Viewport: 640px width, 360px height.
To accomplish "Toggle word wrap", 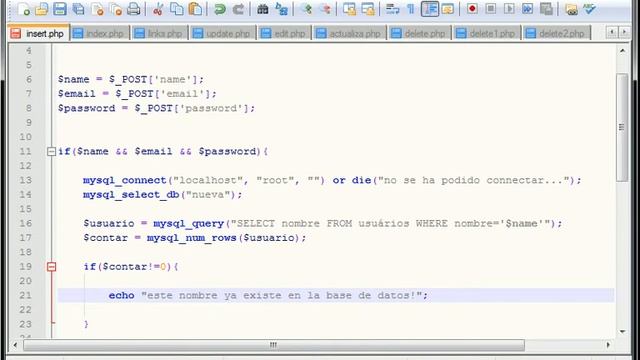I will point(393,9).
